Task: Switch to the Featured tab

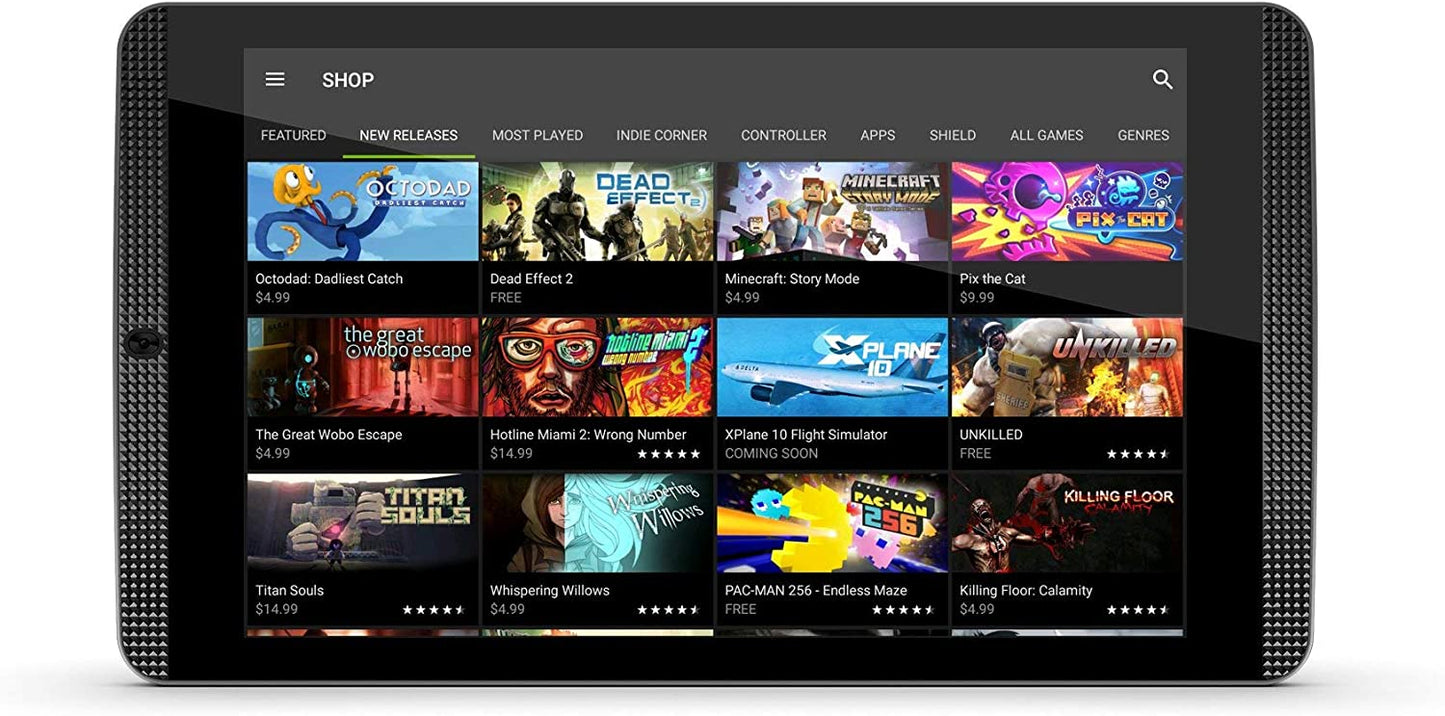Action: 293,135
